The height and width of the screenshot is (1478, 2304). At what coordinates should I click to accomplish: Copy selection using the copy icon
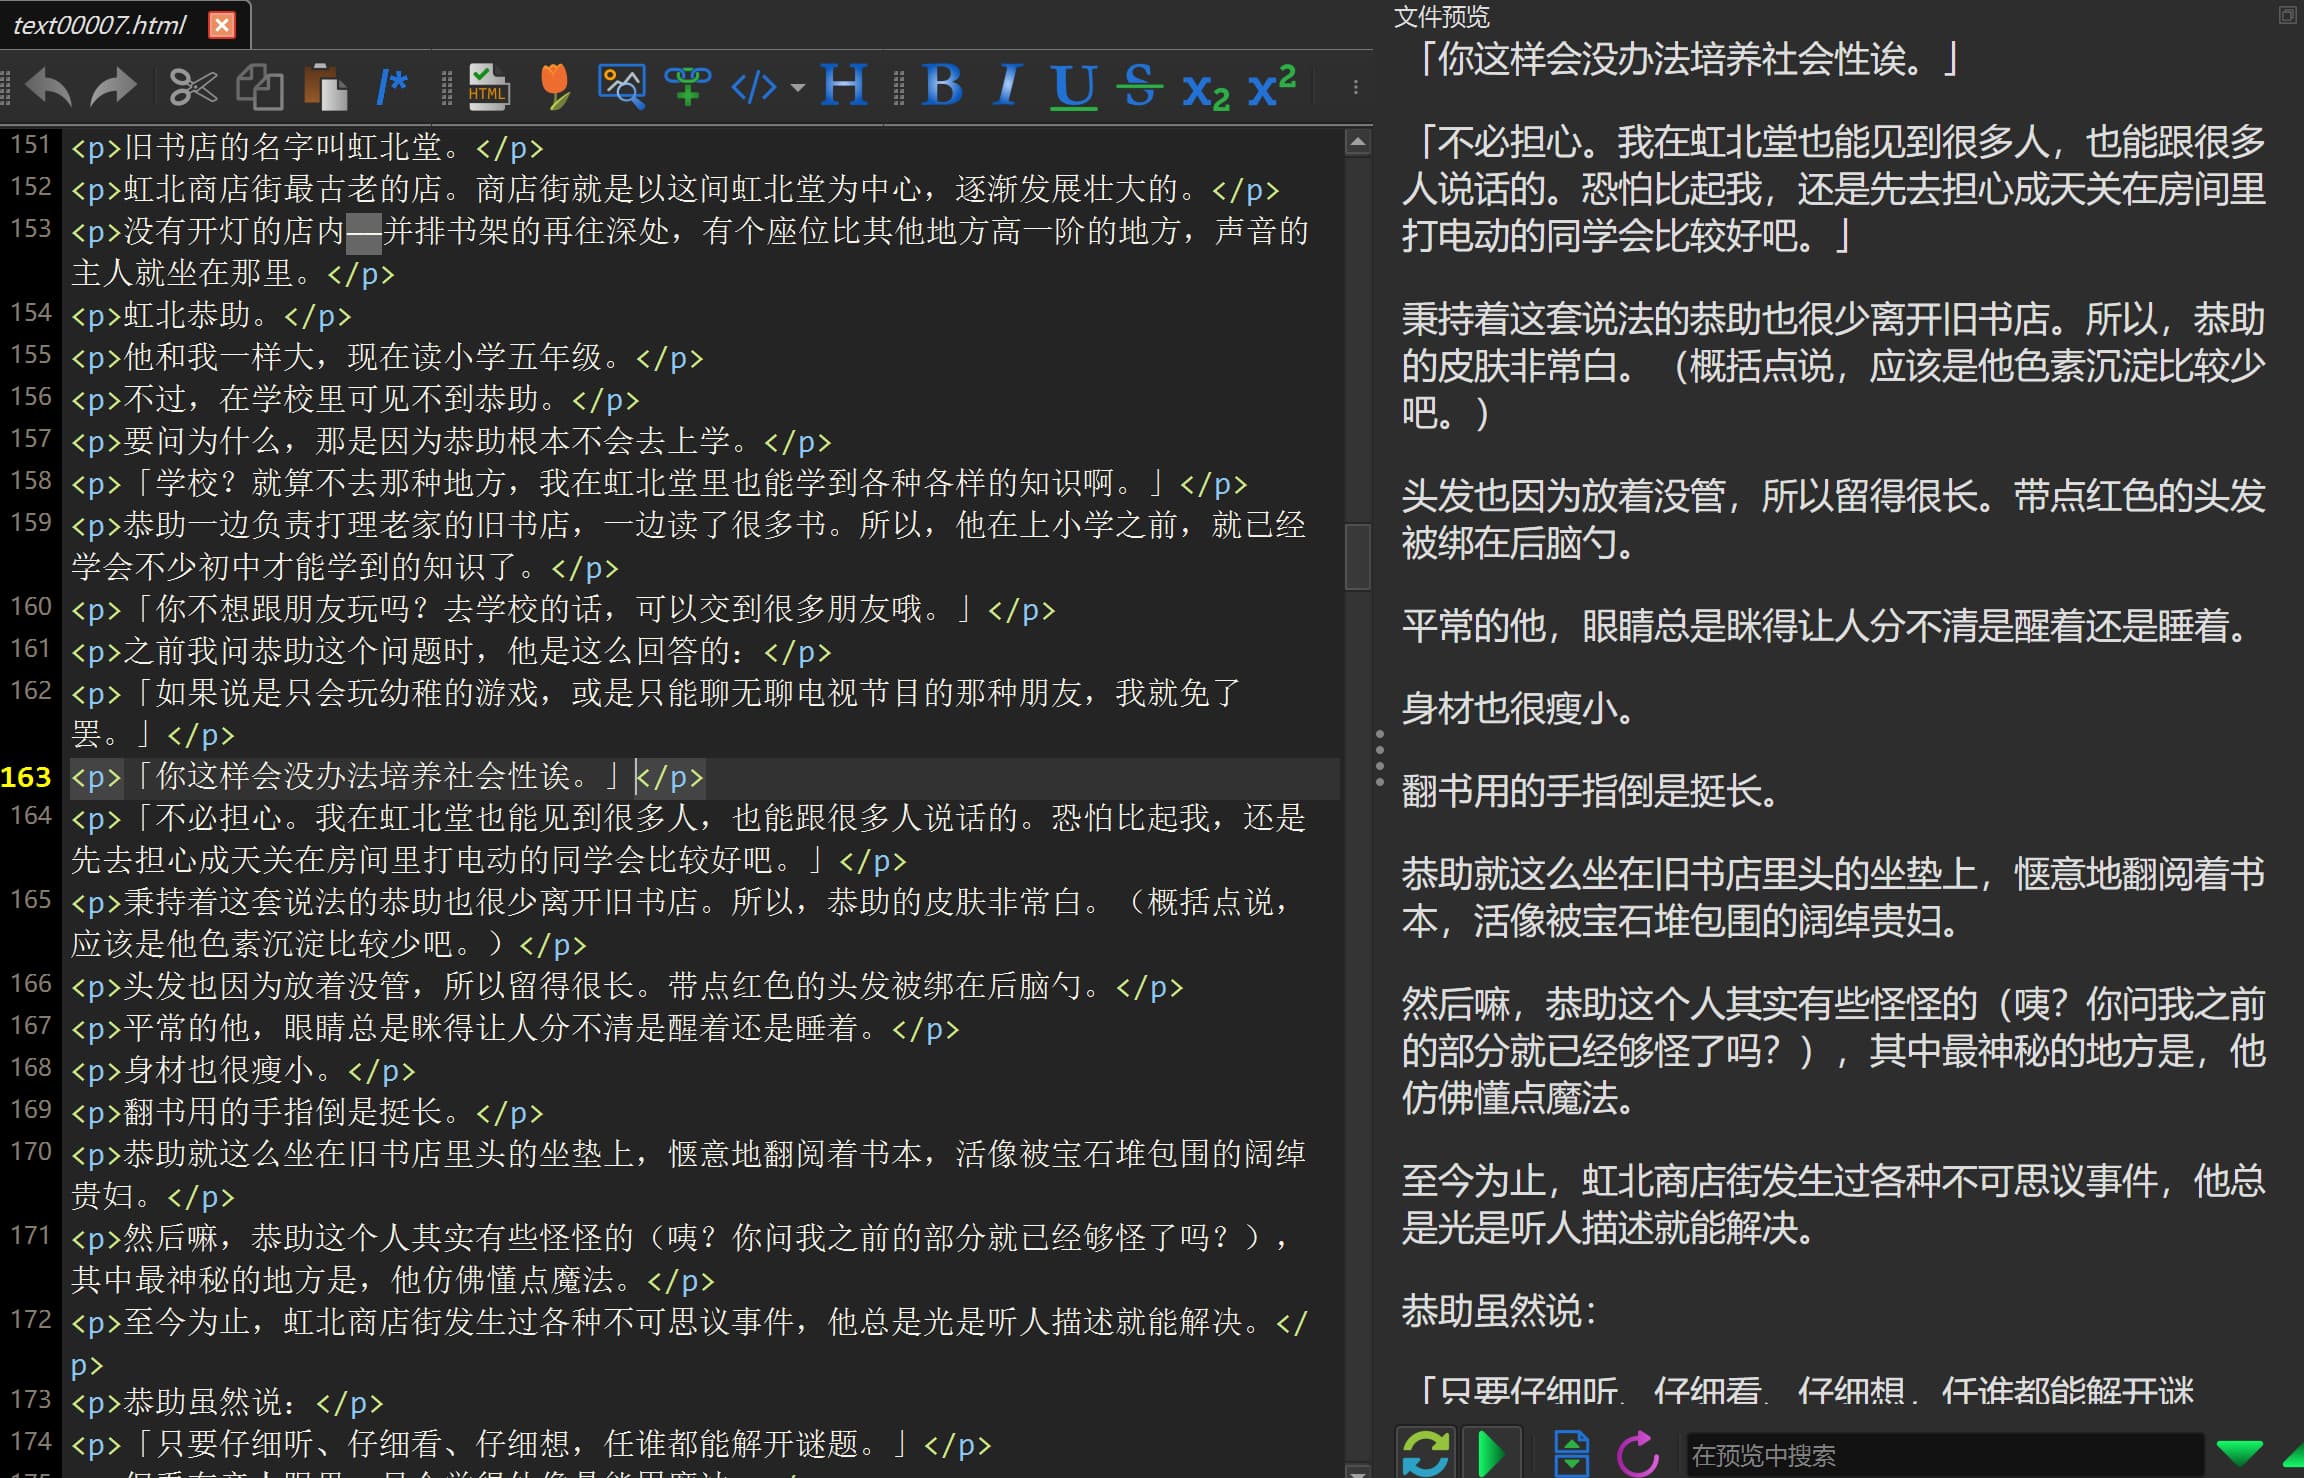coord(260,87)
